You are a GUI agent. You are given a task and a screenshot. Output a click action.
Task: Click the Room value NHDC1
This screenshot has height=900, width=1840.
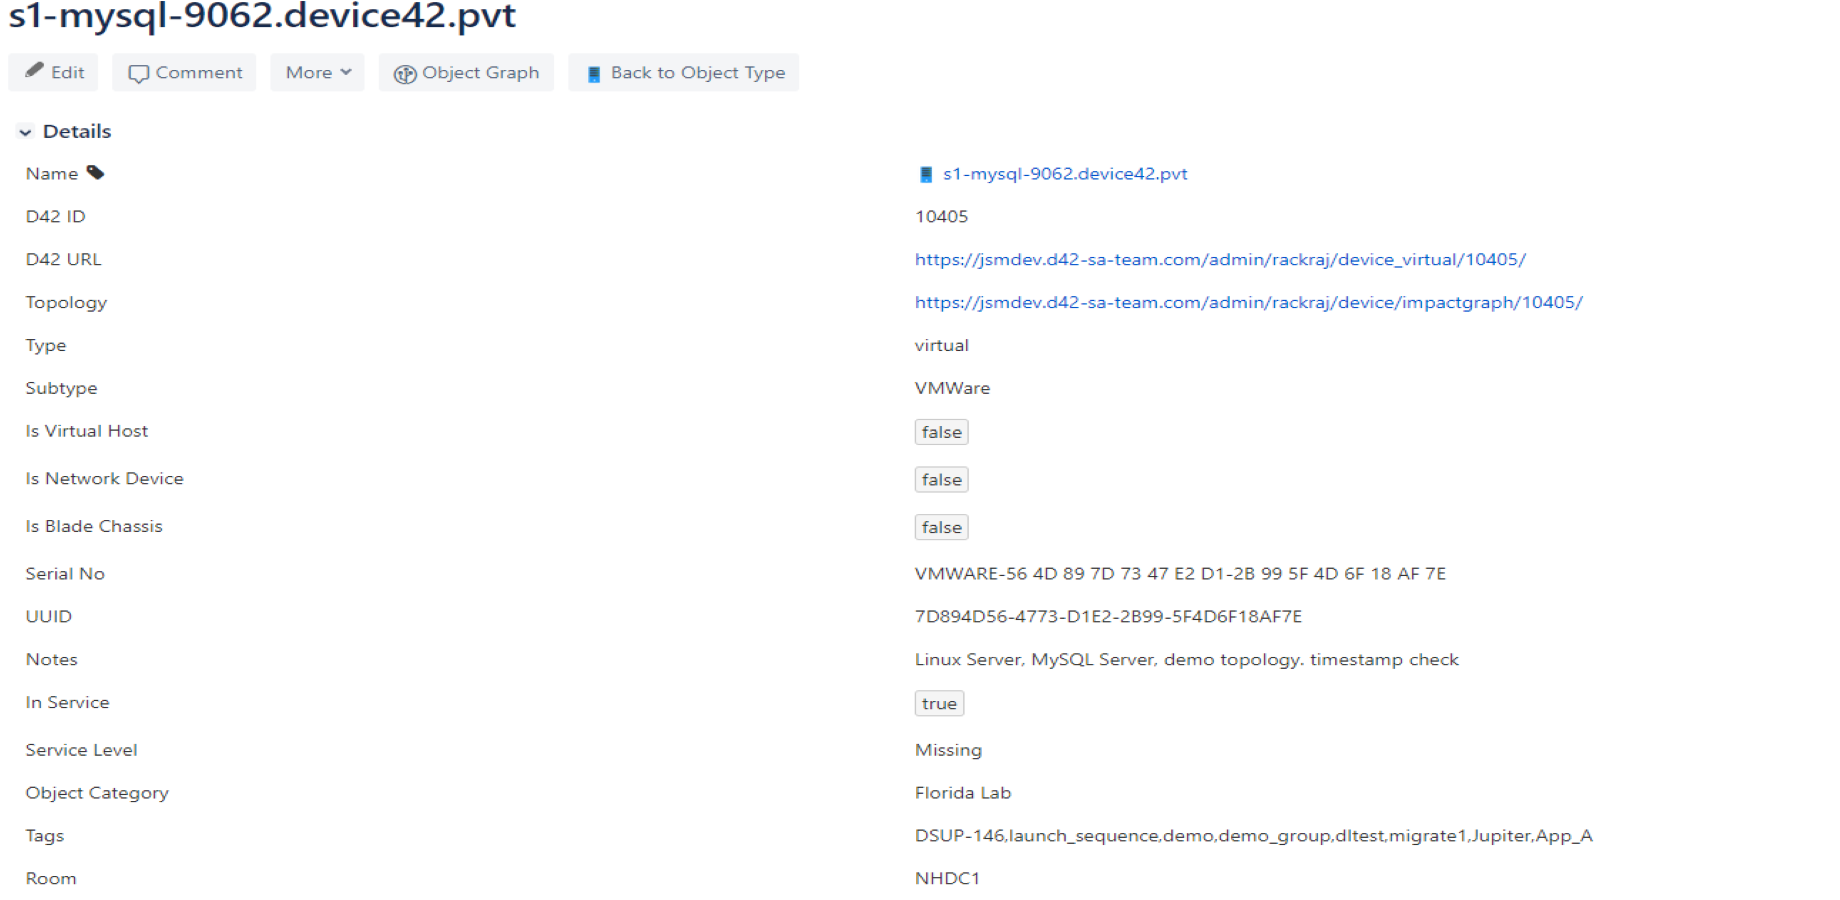(947, 878)
